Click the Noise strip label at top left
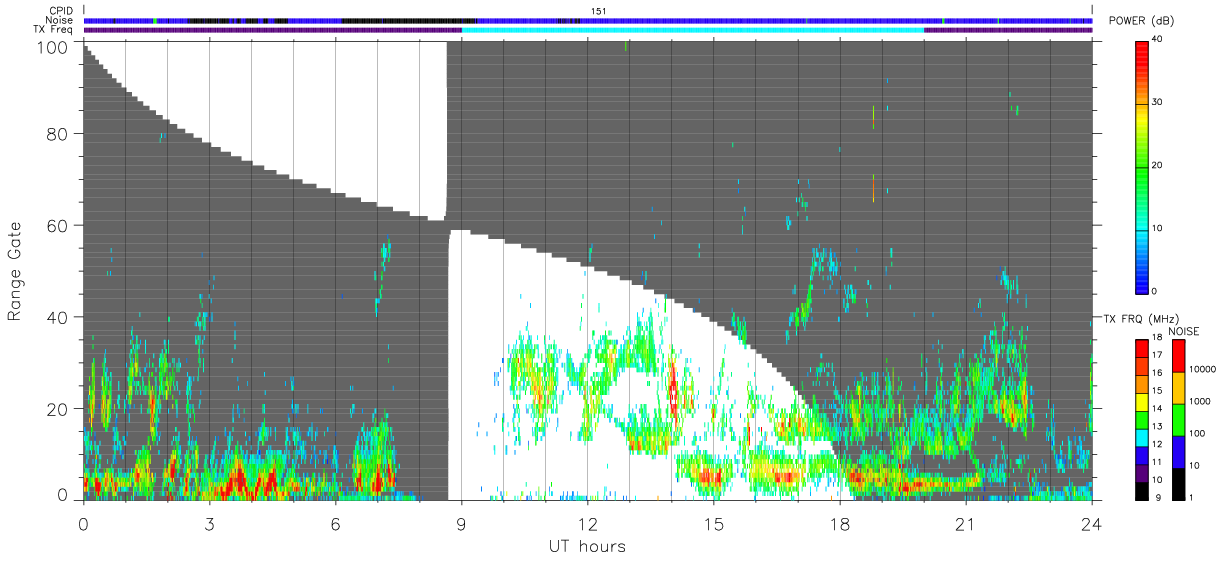Viewport: 1228px width, 567px height. 60,20
